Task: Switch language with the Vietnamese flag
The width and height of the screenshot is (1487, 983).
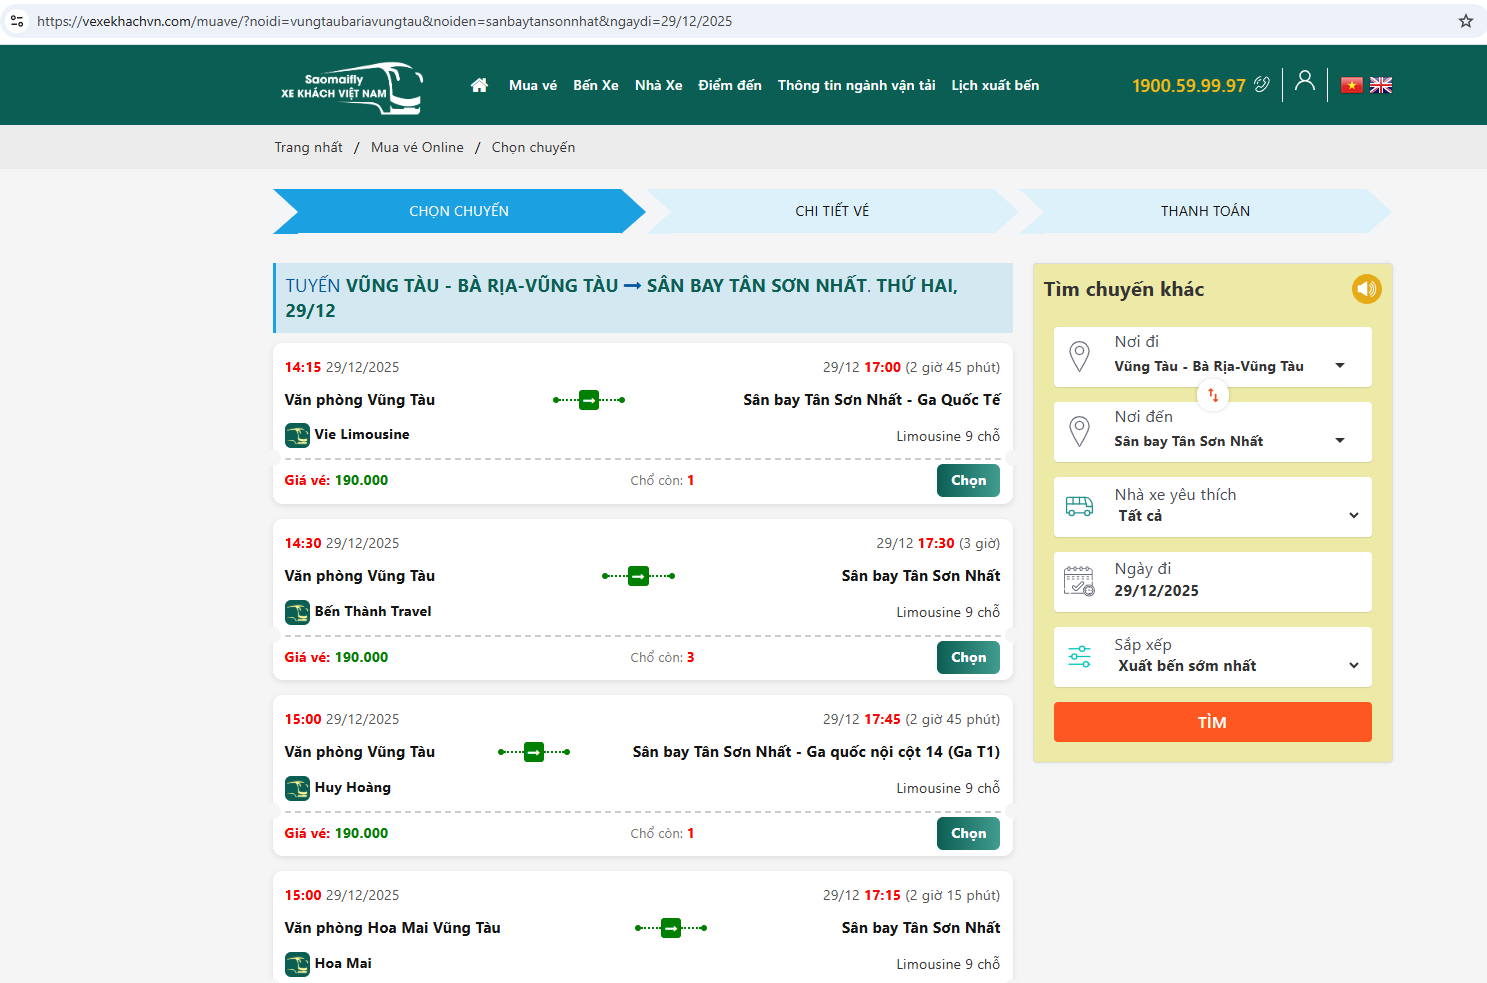Action: coord(1352,85)
